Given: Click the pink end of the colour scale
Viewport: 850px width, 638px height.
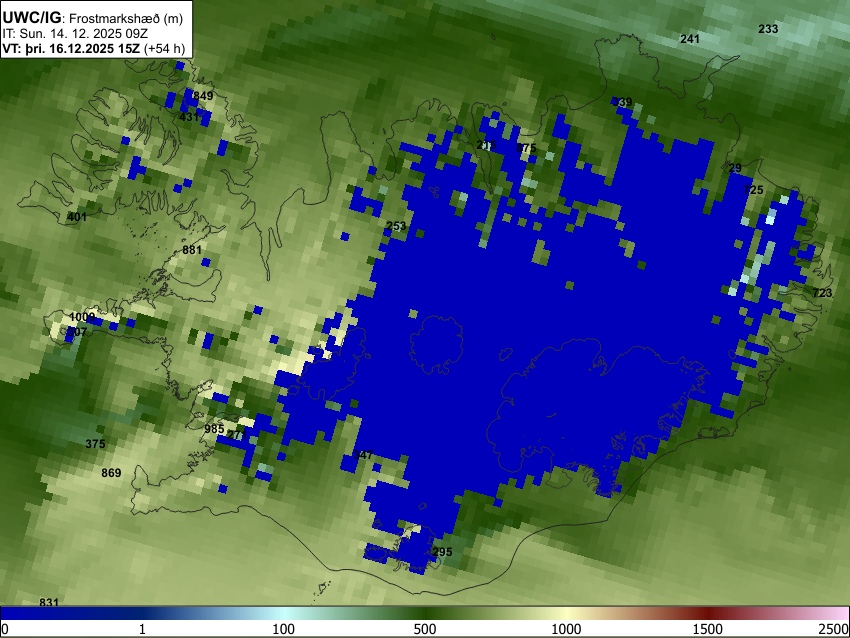Looking at the screenshot, I should [838, 613].
